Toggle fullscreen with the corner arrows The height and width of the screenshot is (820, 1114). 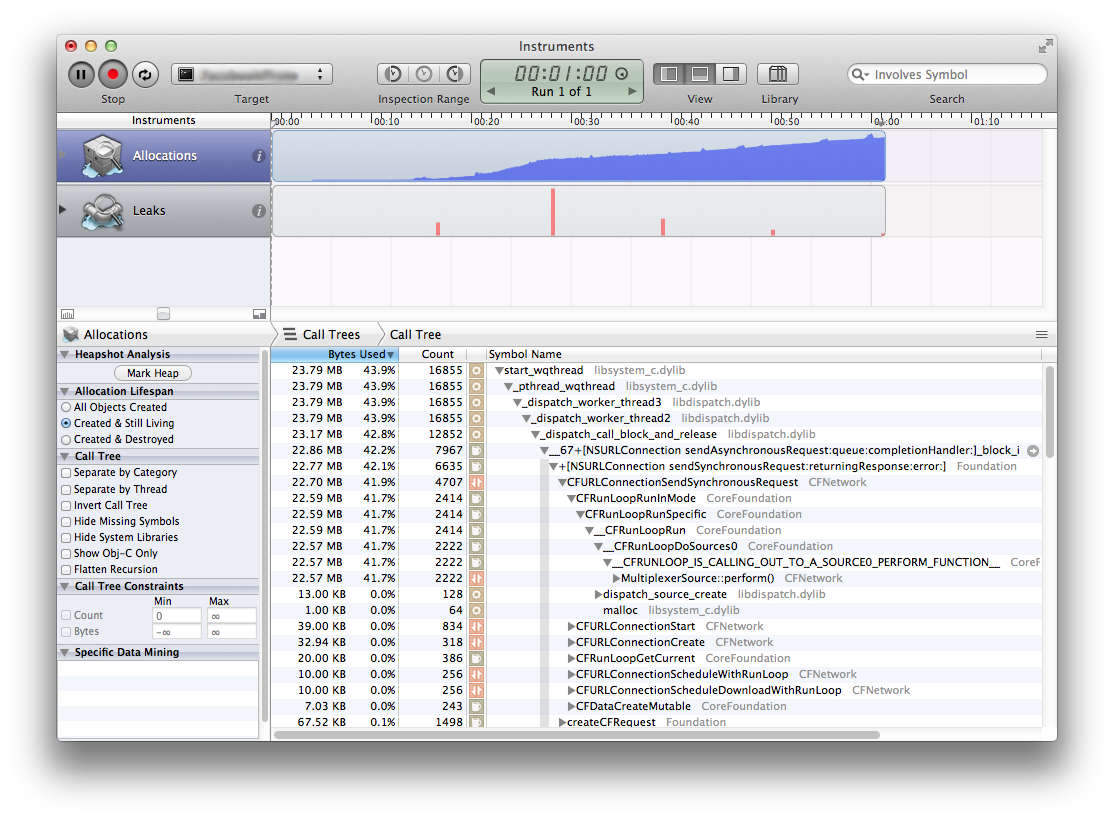pyautogui.click(x=1045, y=47)
